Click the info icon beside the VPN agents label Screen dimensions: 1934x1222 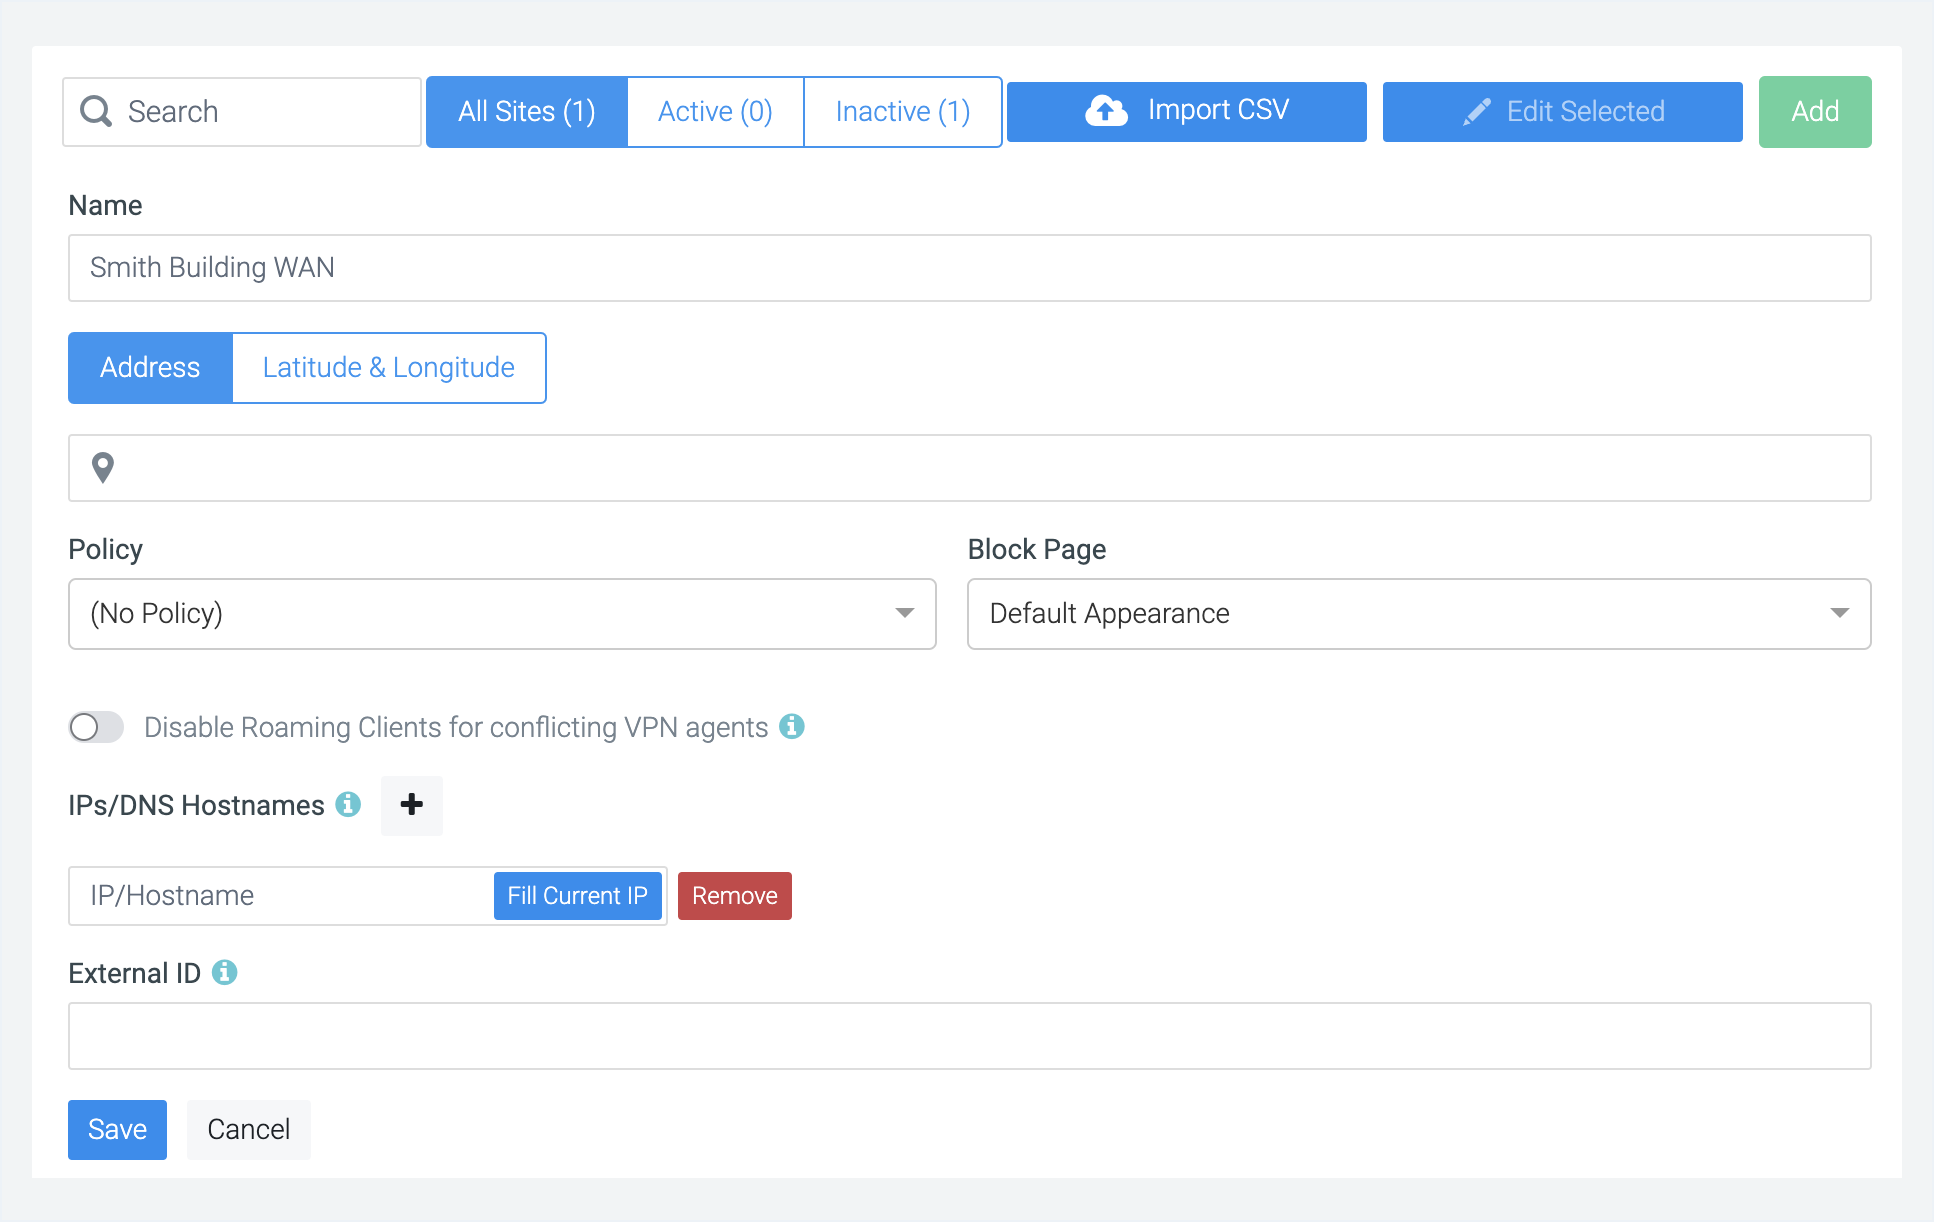point(792,726)
